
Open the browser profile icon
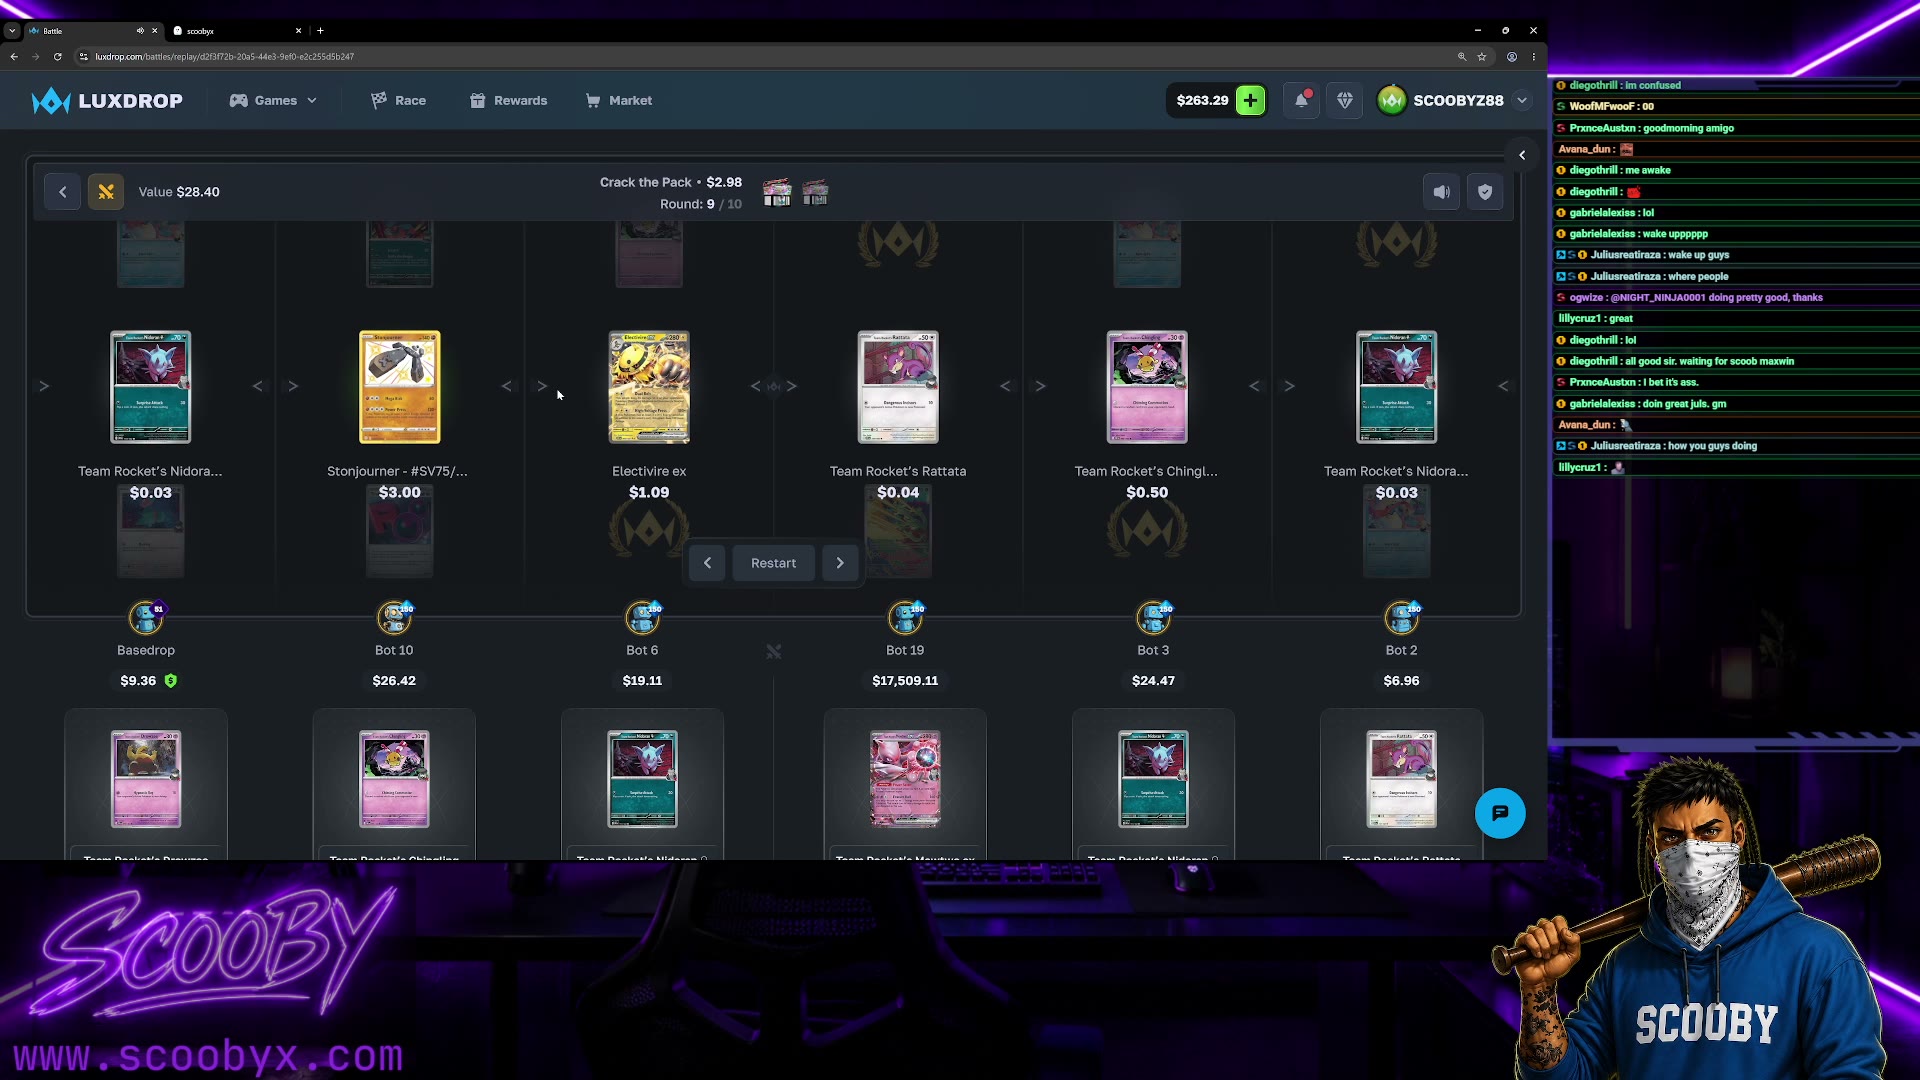tap(1512, 57)
